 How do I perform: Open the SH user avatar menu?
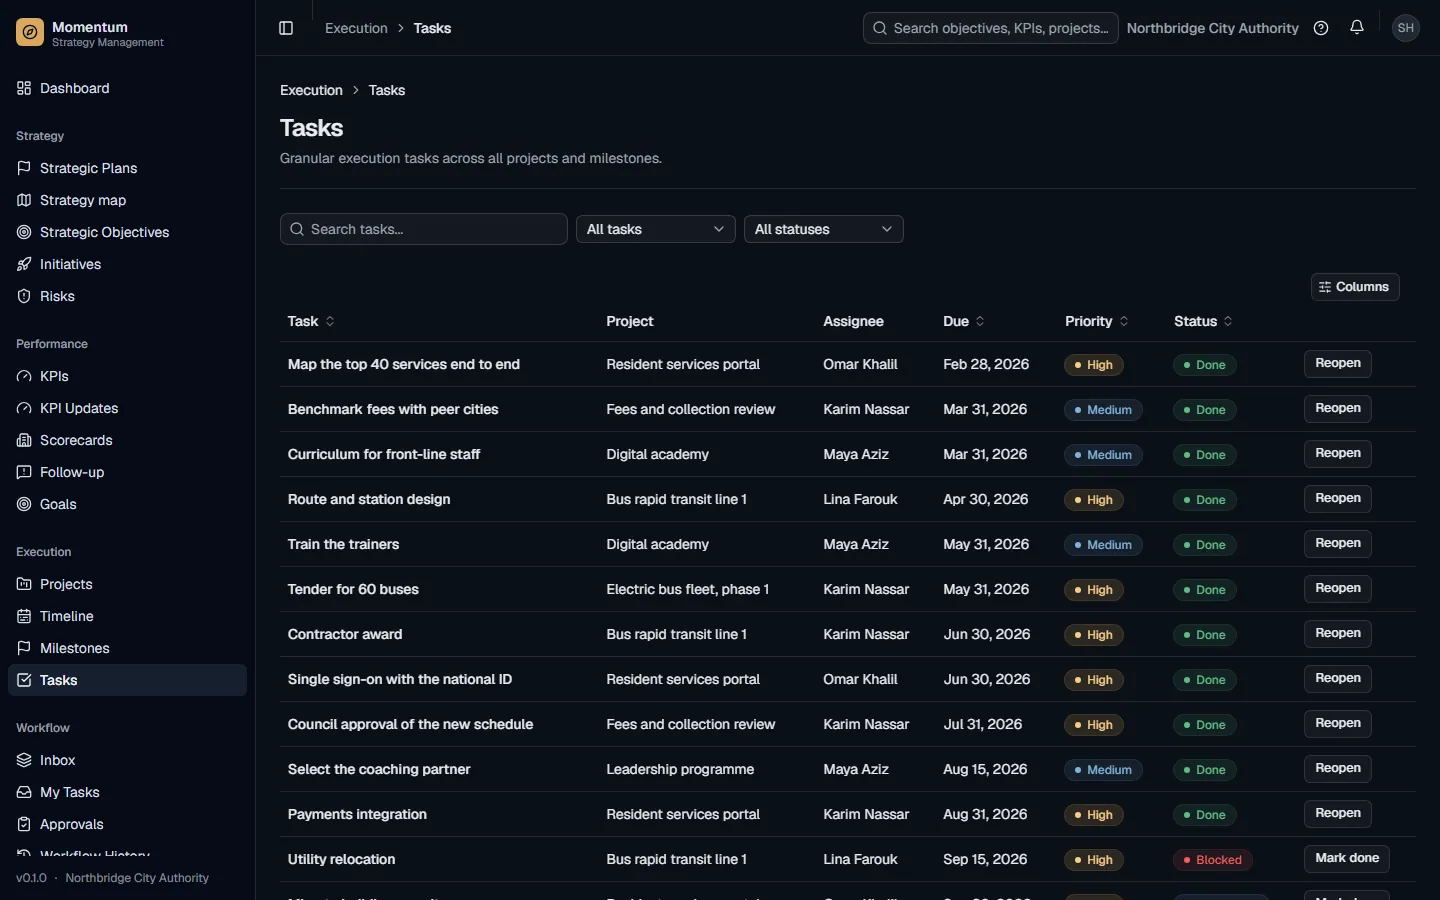coord(1406,28)
